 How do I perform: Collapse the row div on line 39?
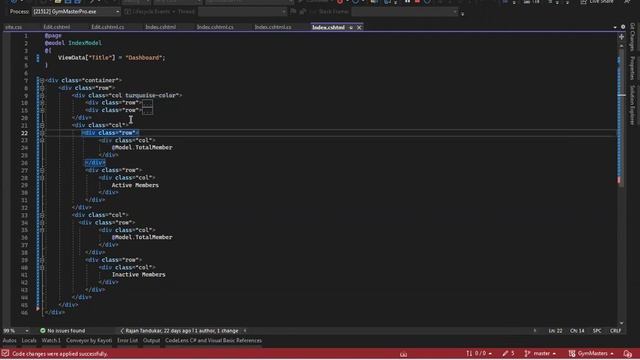42,260
